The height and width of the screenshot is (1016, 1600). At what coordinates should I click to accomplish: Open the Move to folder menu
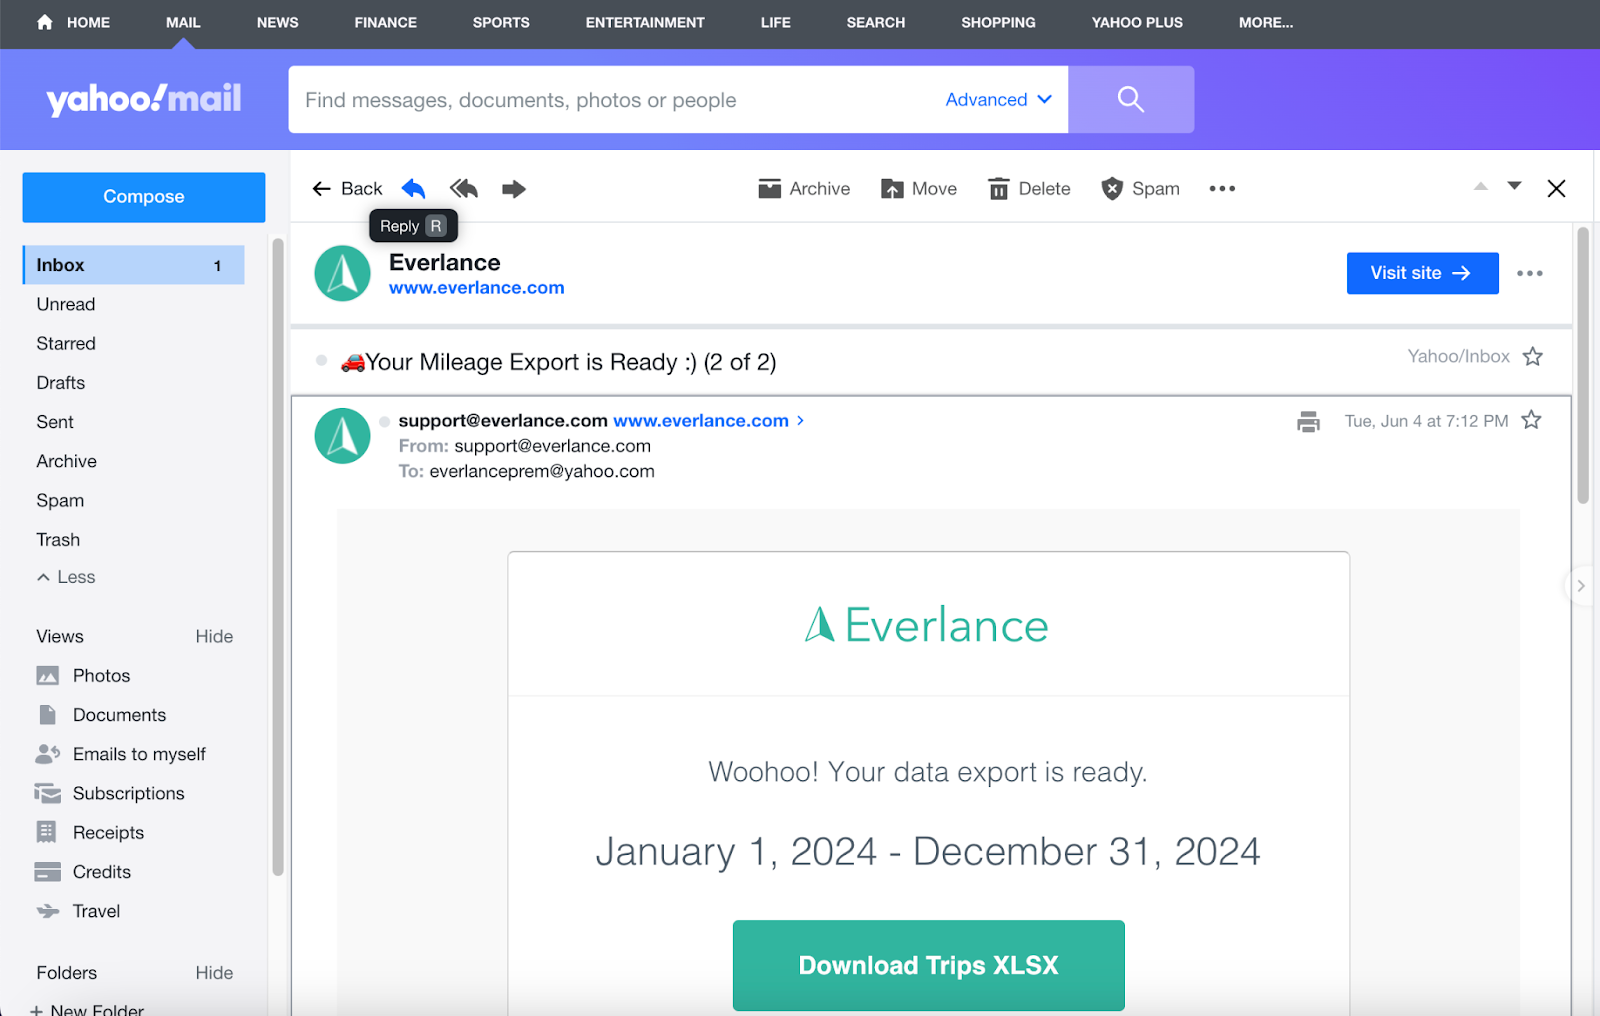pyautogui.click(x=919, y=189)
